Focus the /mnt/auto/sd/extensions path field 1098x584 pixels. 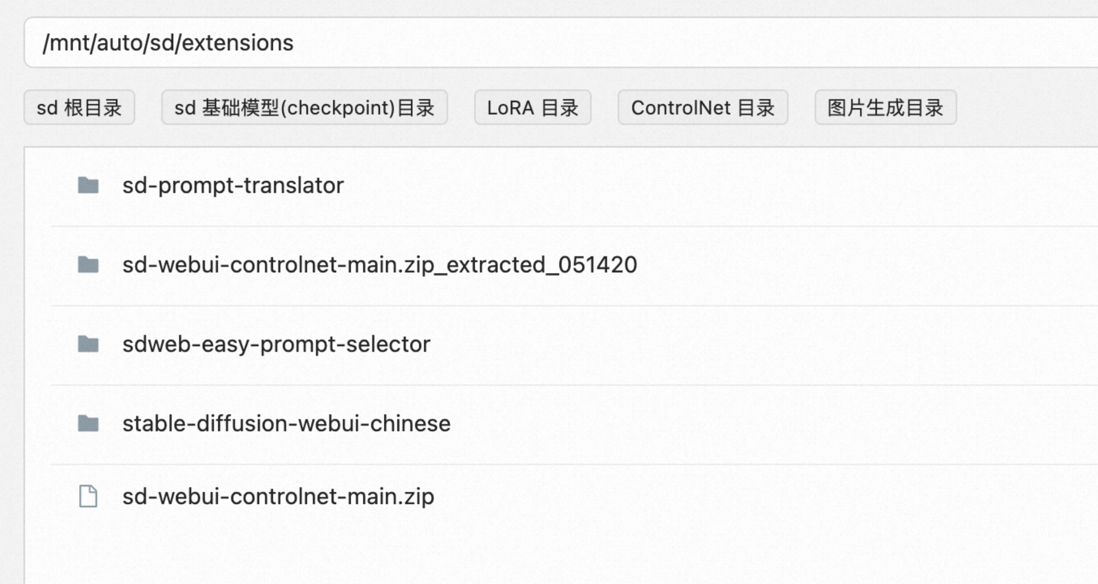561,43
